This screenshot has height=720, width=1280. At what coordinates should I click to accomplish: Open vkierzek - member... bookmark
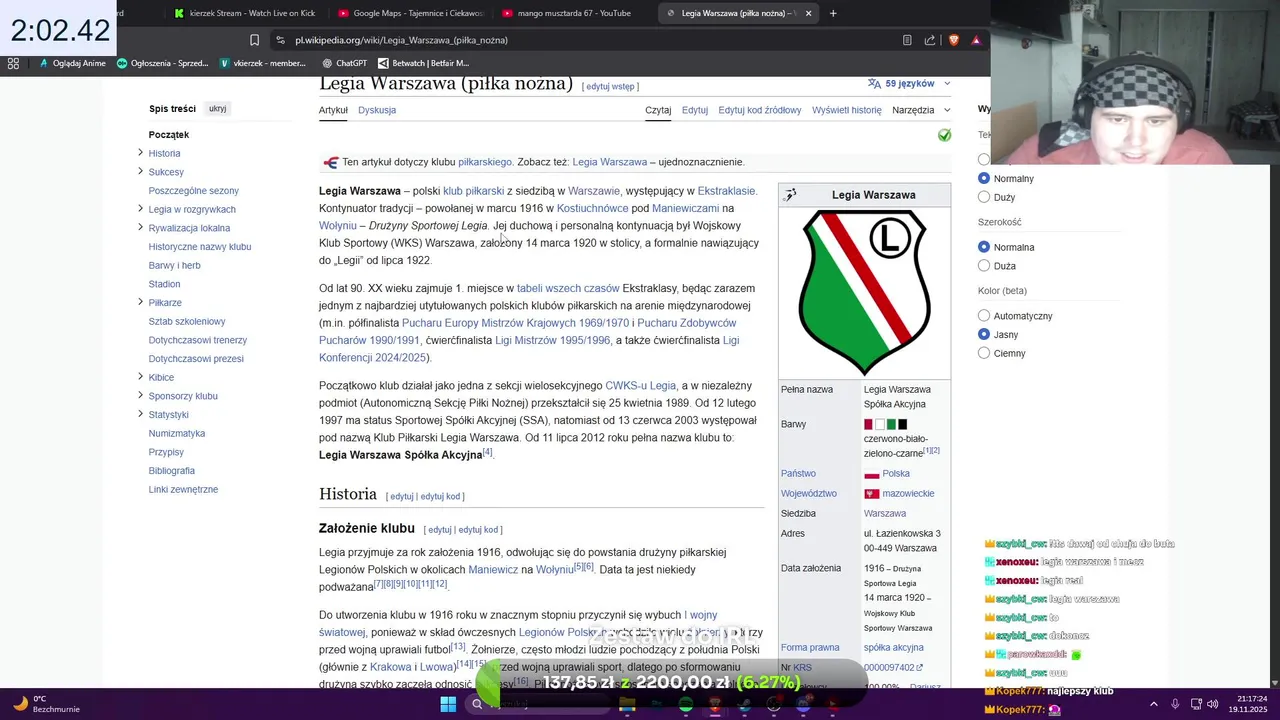(262, 63)
